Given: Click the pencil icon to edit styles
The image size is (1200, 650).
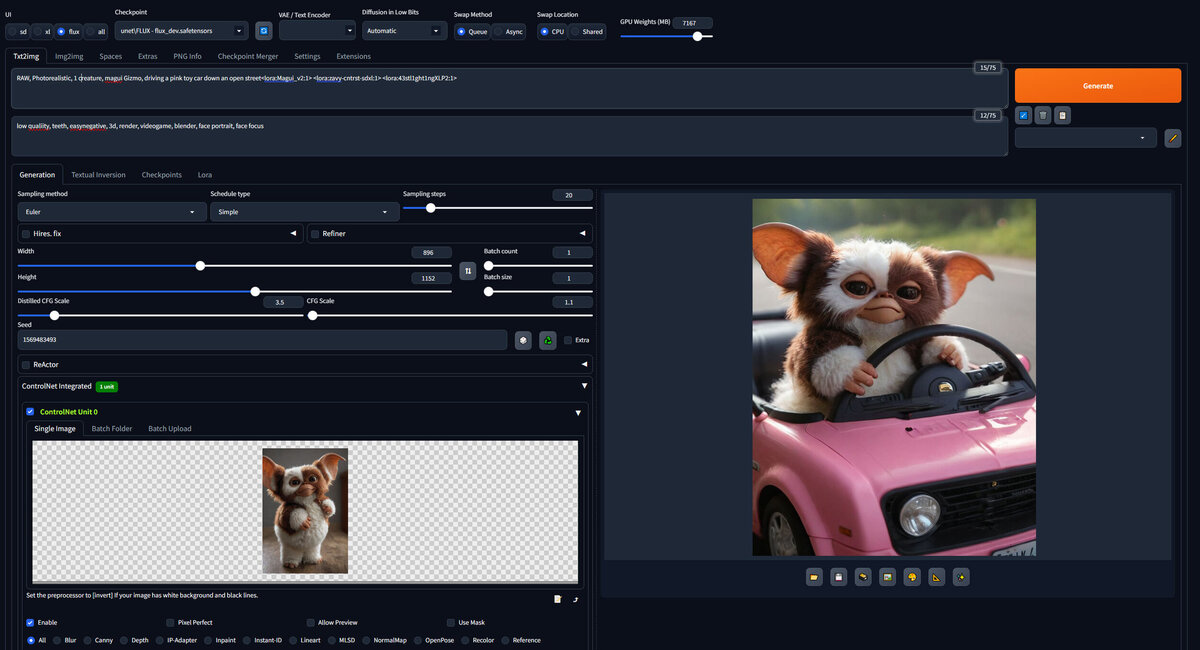Looking at the screenshot, I should coord(1172,139).
